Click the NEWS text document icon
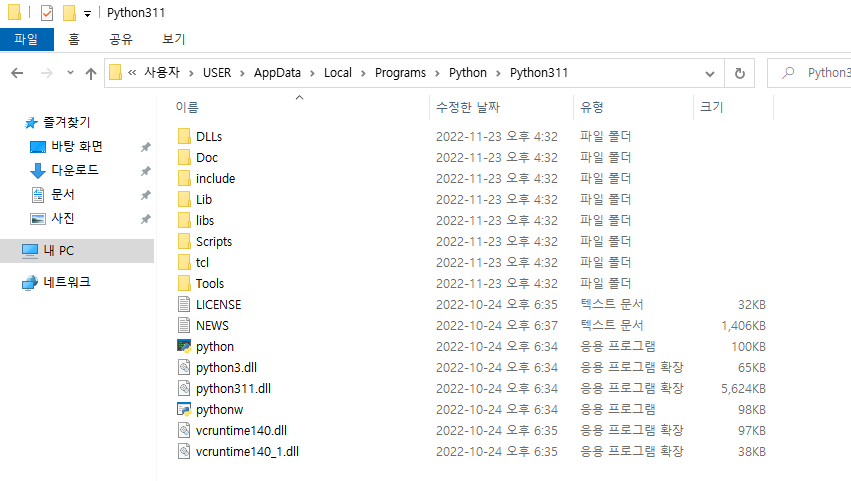Viewport: 851px width, 481px height. [185, 325]
